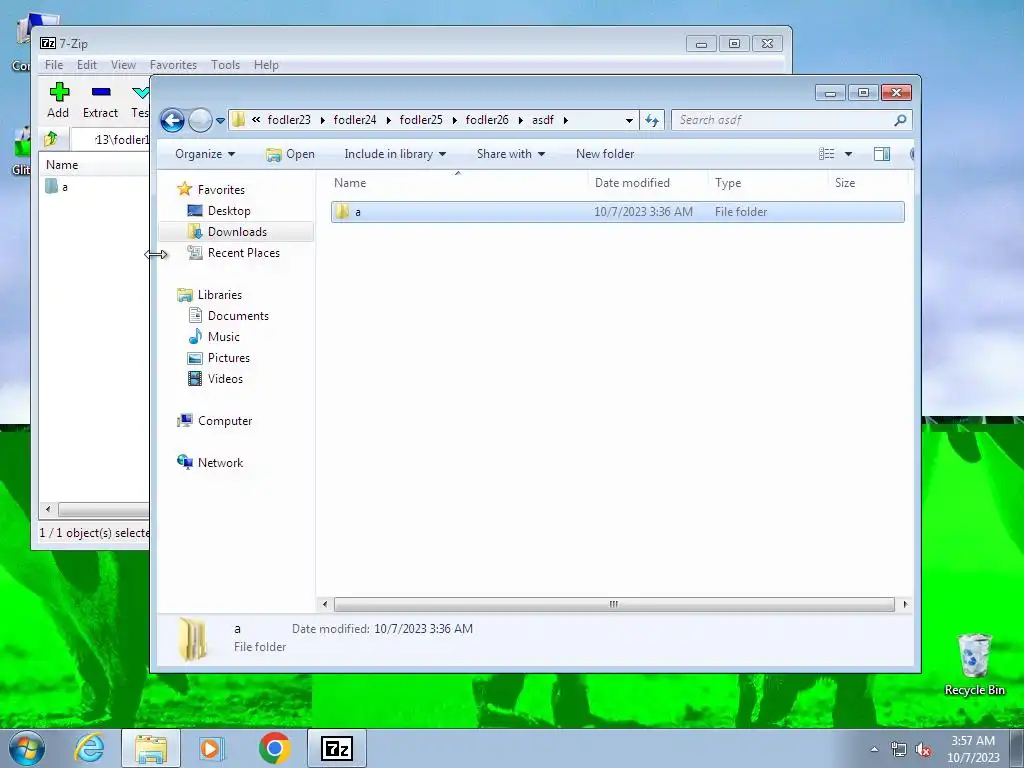Open Favorites menu in 7-Zip

click(x=173, y=65)
